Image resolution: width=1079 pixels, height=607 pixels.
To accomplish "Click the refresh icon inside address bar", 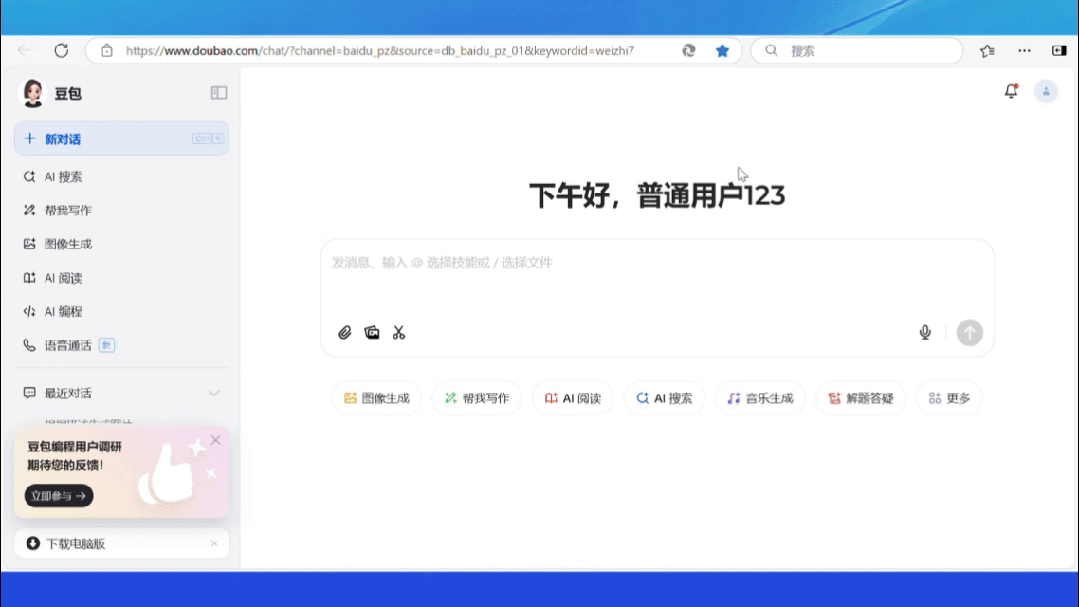I will click(x=689, y=50).
